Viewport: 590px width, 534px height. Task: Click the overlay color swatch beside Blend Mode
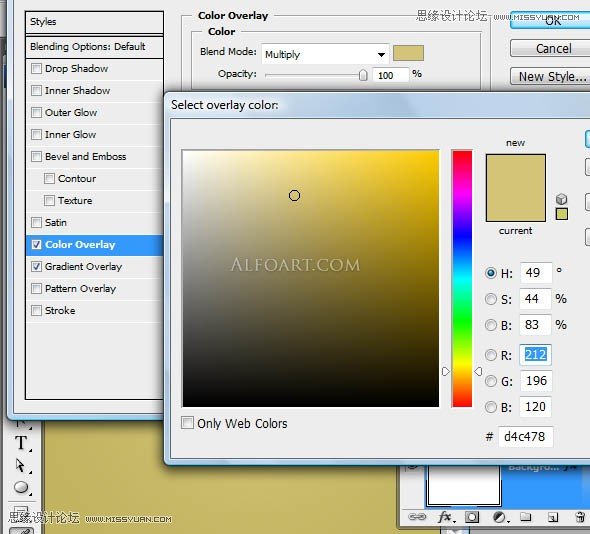(x=408, y=53)
